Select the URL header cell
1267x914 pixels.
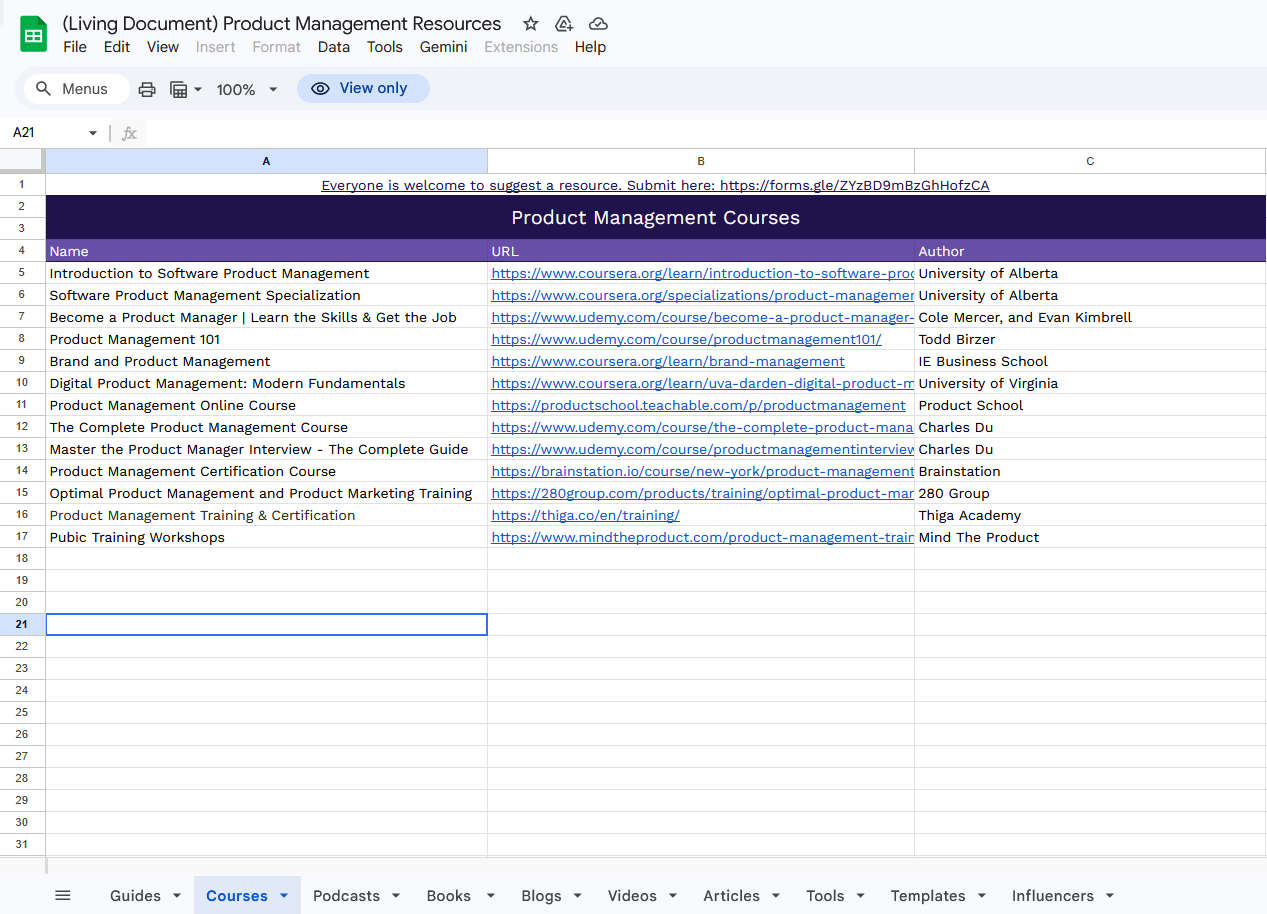click(x=701, y=251)
